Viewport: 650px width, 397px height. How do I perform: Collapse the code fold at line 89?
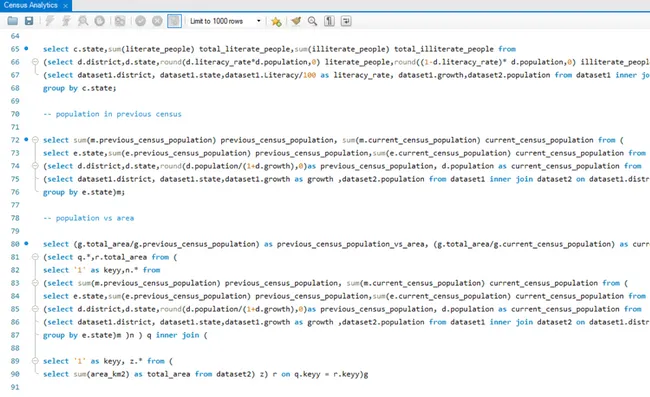coord(35,361)
